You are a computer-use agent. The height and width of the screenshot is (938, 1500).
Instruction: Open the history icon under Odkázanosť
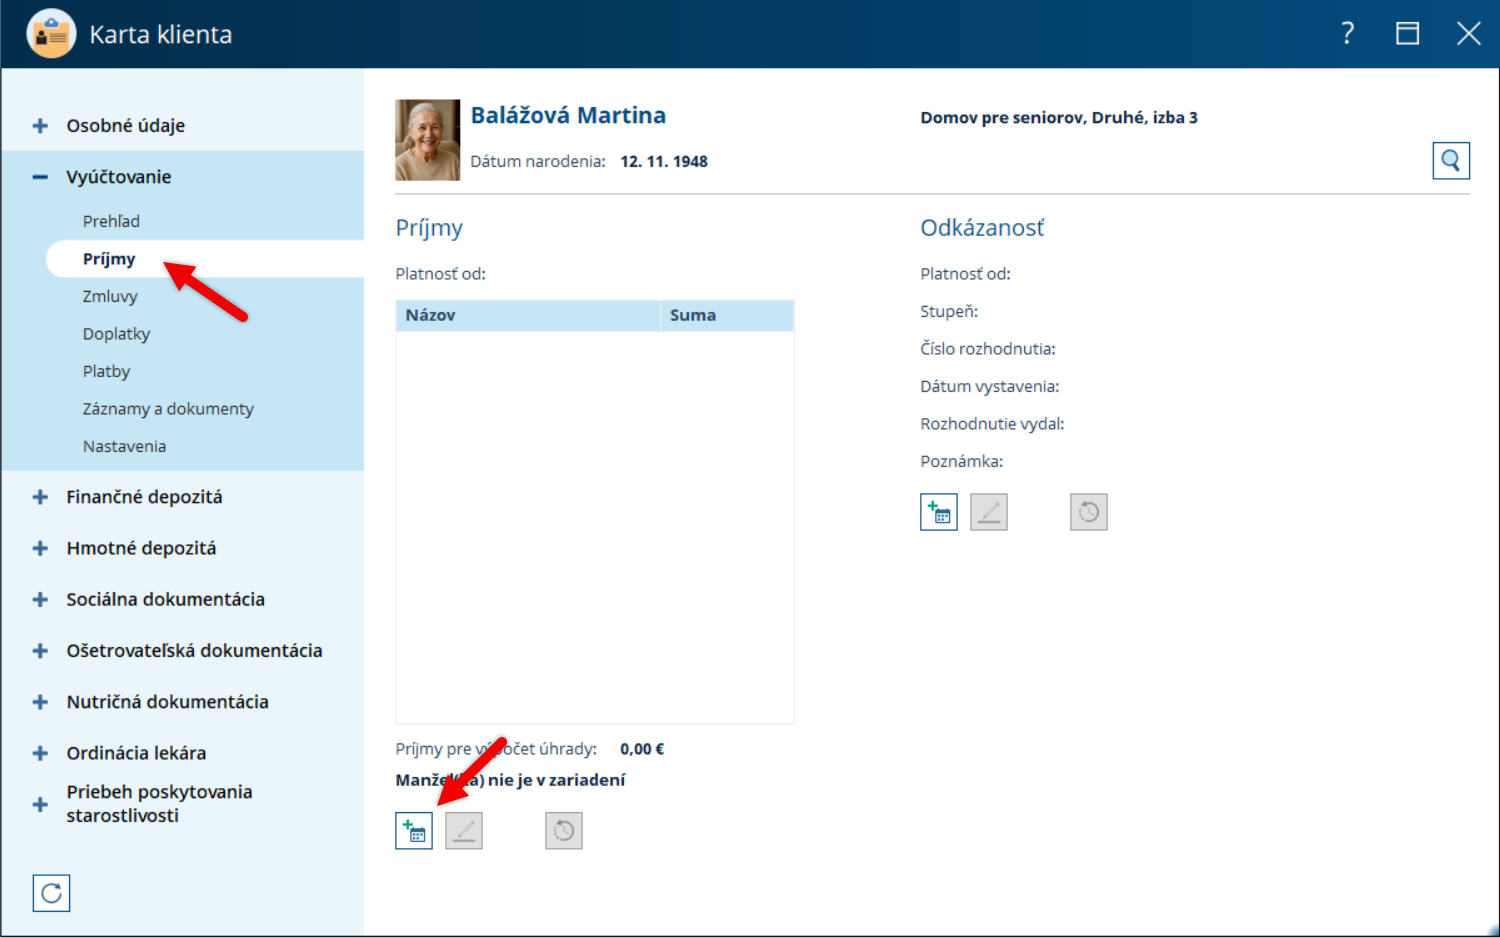(x=1089, y=512)
